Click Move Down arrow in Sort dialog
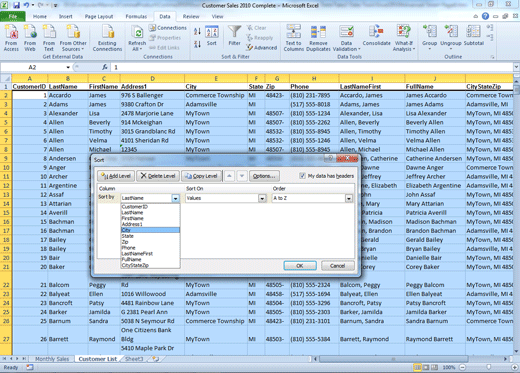 [242, 176]
